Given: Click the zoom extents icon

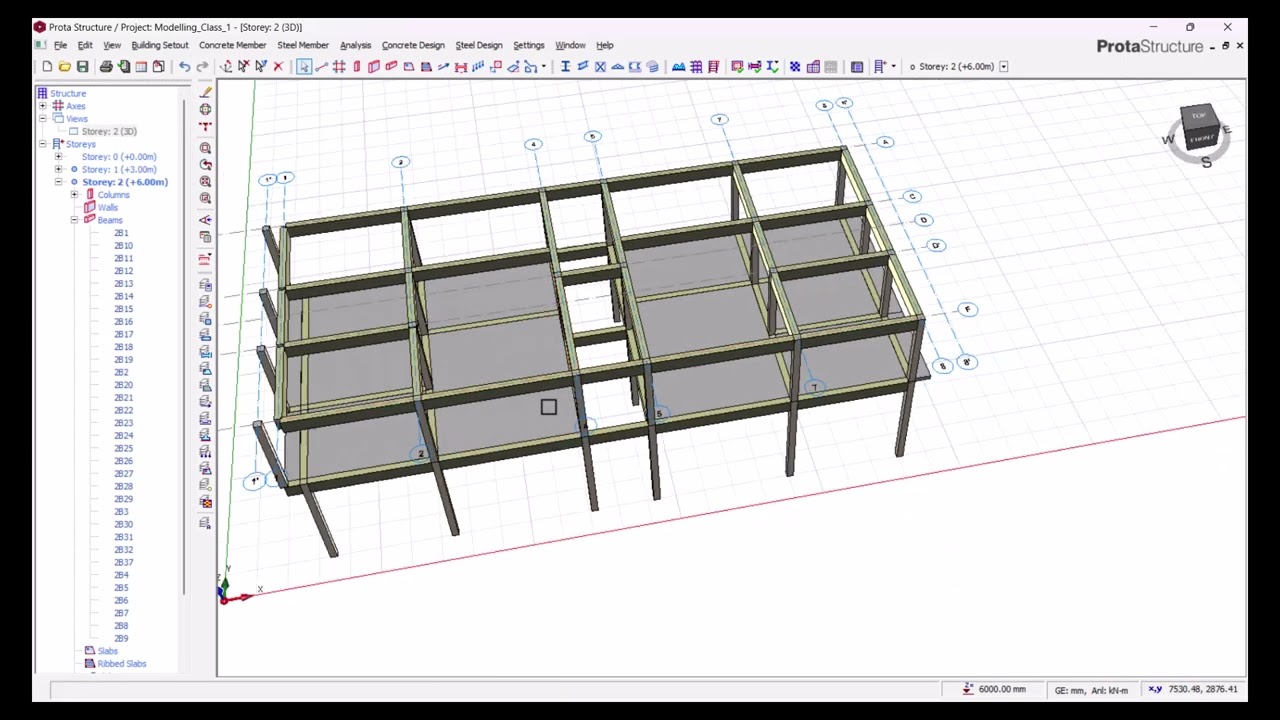Looking at the screenshot, I should [x=205, y=182].
